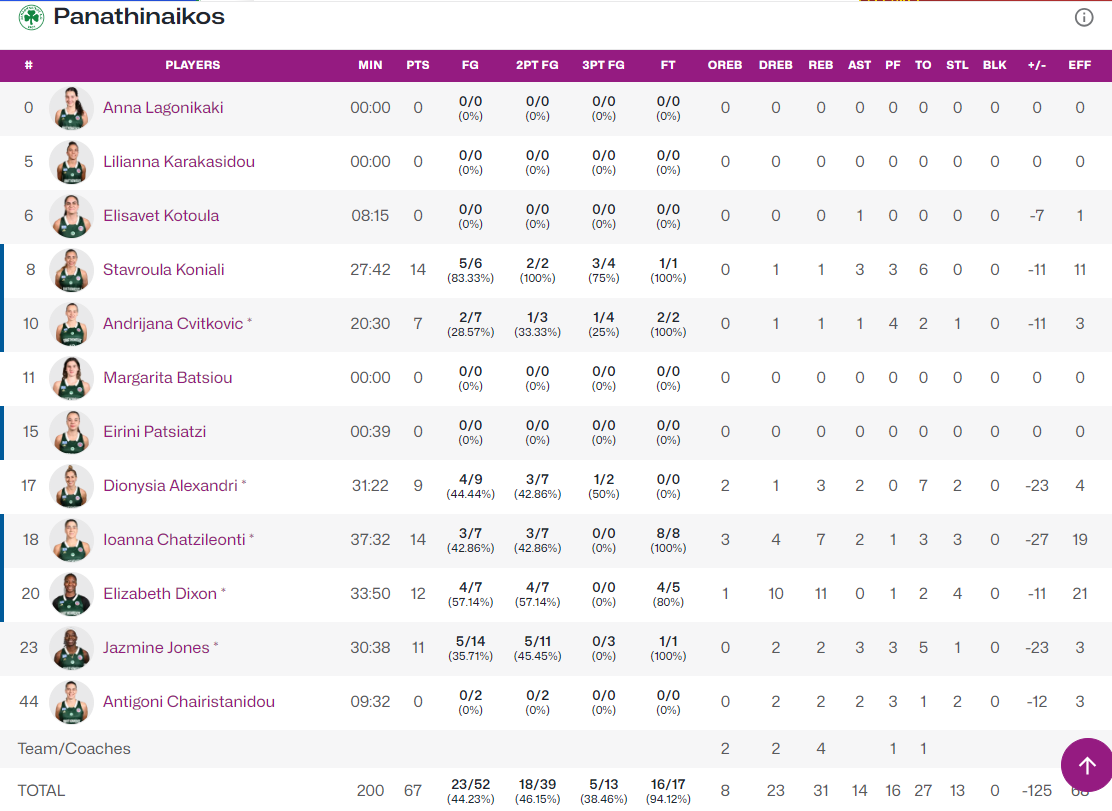Click Lilianna Karakasidou's avatar photo

[72, 162]
